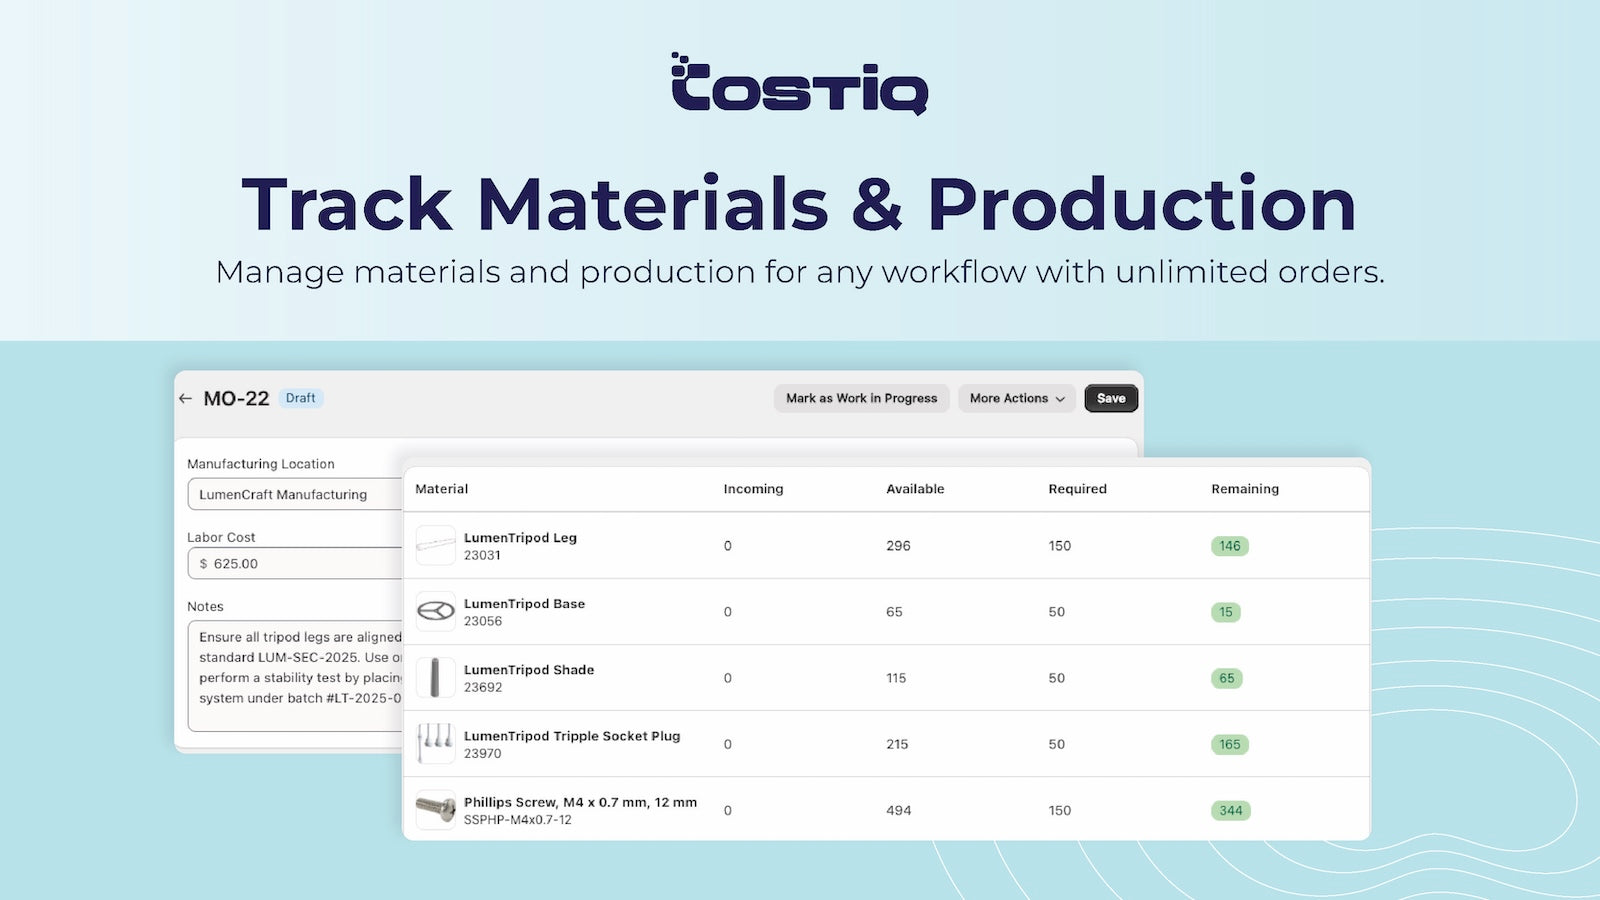Click the 344 remaining badge

point(1231,810)
